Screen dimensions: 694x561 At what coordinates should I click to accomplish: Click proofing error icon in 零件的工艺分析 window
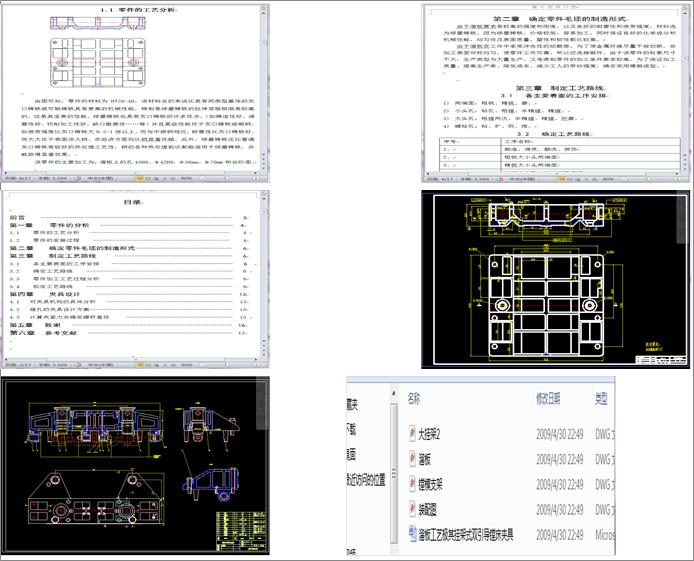[78, 179]
